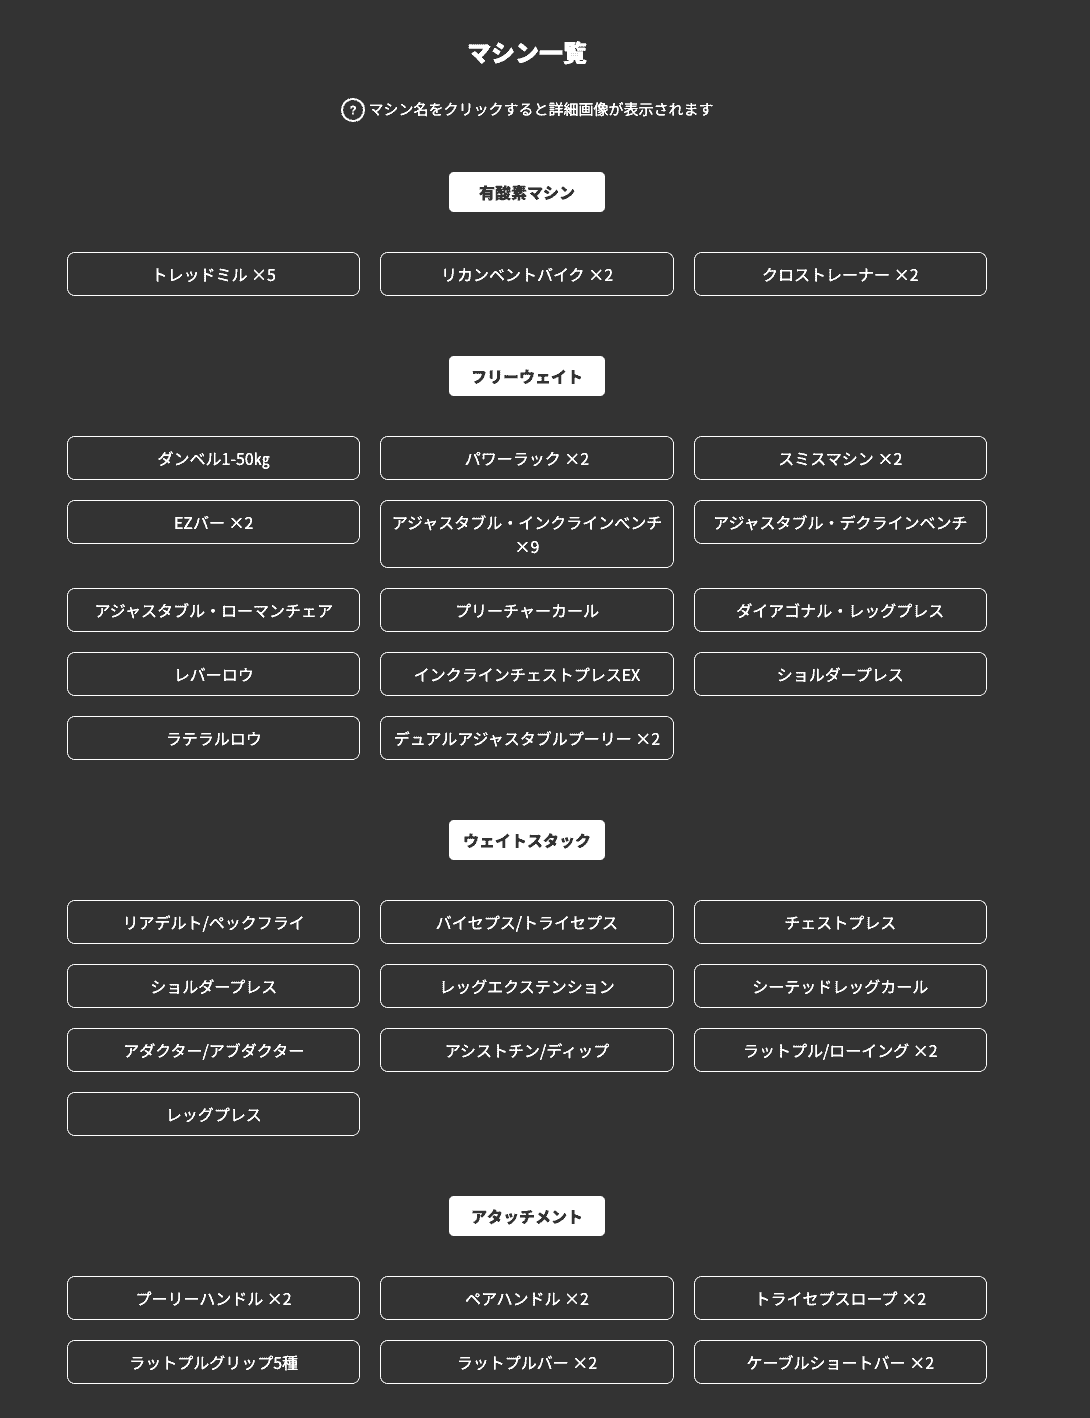
Task: Click the クロストレーナー ×2 button
Action: click(x=840, y=274)
